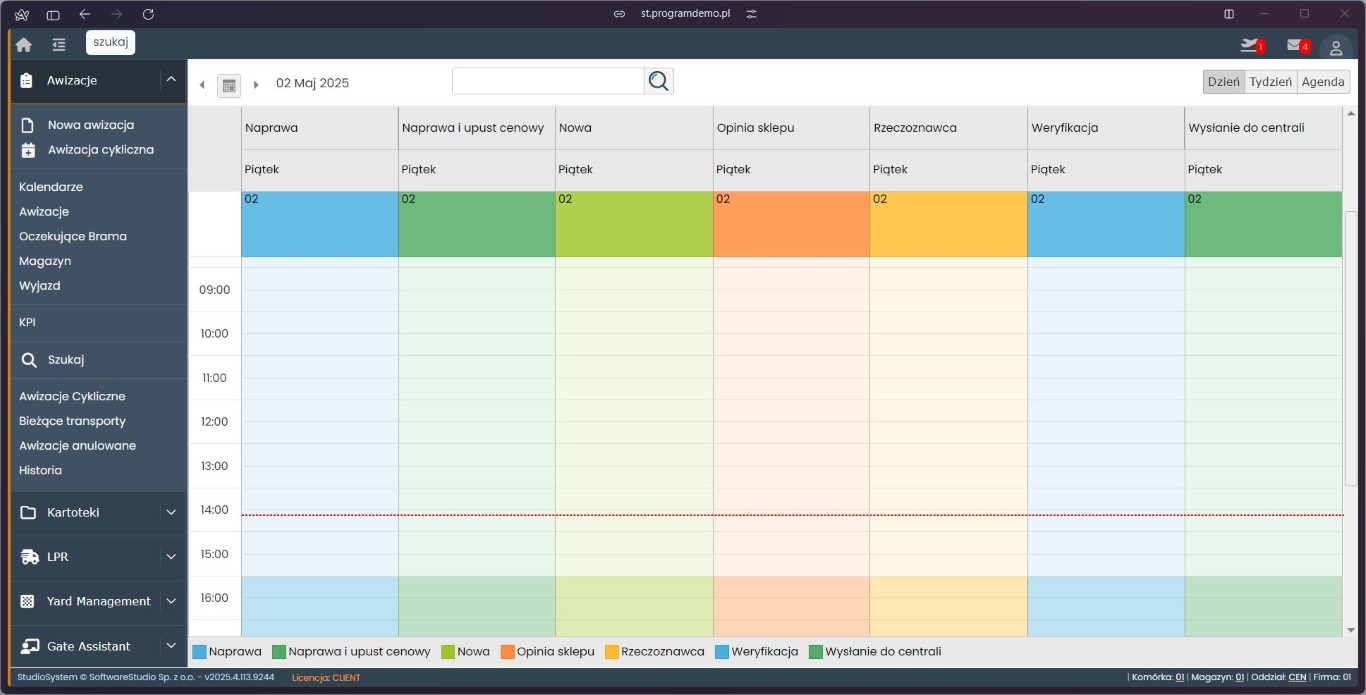Viewport: 1366px width, 695px height.
Task: Click the LPR truck icon
Action: pyautogui.click(x=29, y=557)
